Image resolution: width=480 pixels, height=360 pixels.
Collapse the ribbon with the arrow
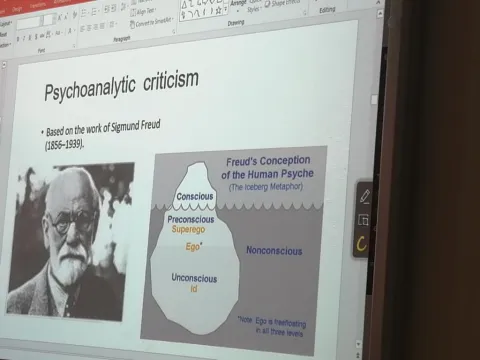(378, 2)
